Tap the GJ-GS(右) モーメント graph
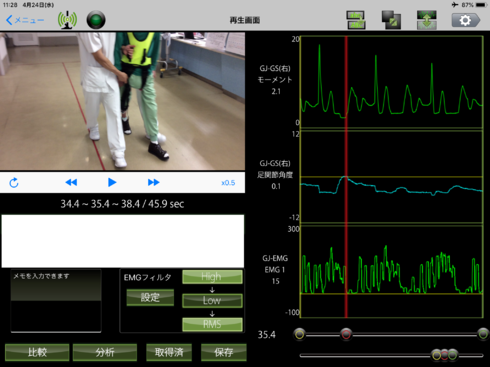The height and width of the screenshot is (367, 490). (392, 82)
